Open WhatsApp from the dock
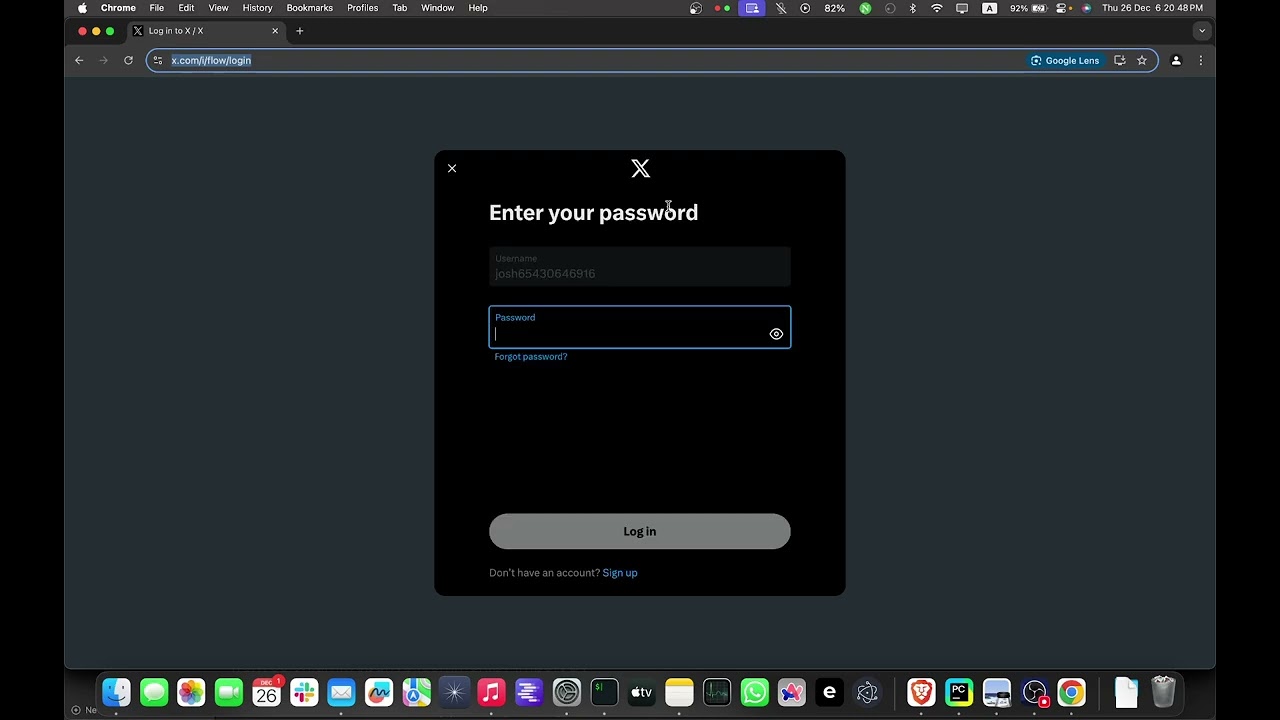The width and height of the screenshot is (1280, 720). [x=754, y=692]
